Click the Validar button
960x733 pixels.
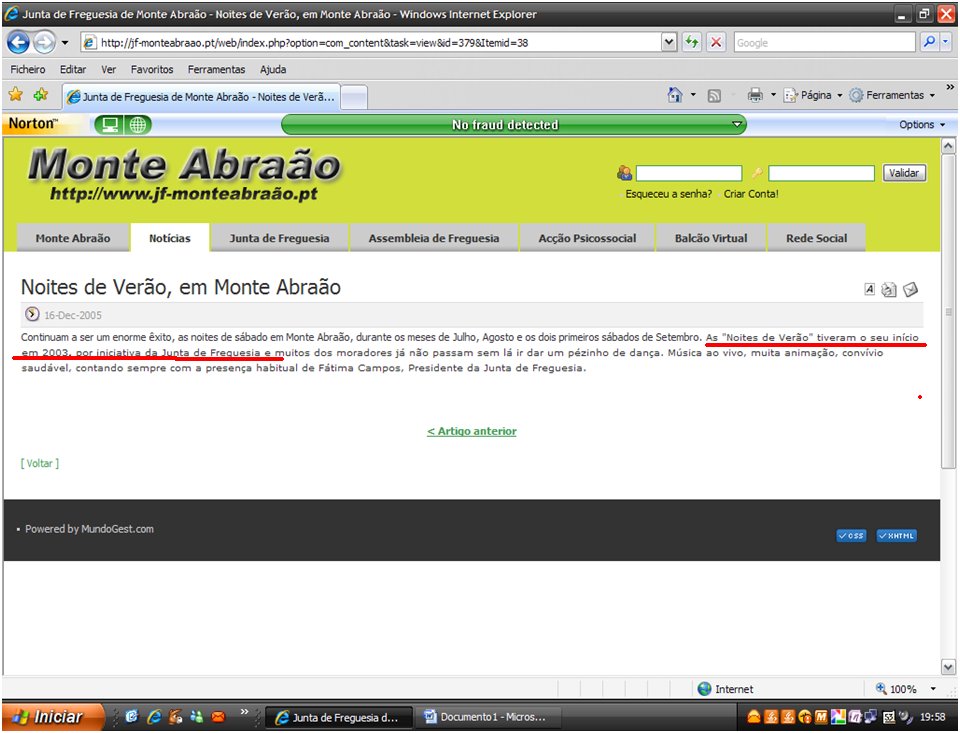coord(904,173)
